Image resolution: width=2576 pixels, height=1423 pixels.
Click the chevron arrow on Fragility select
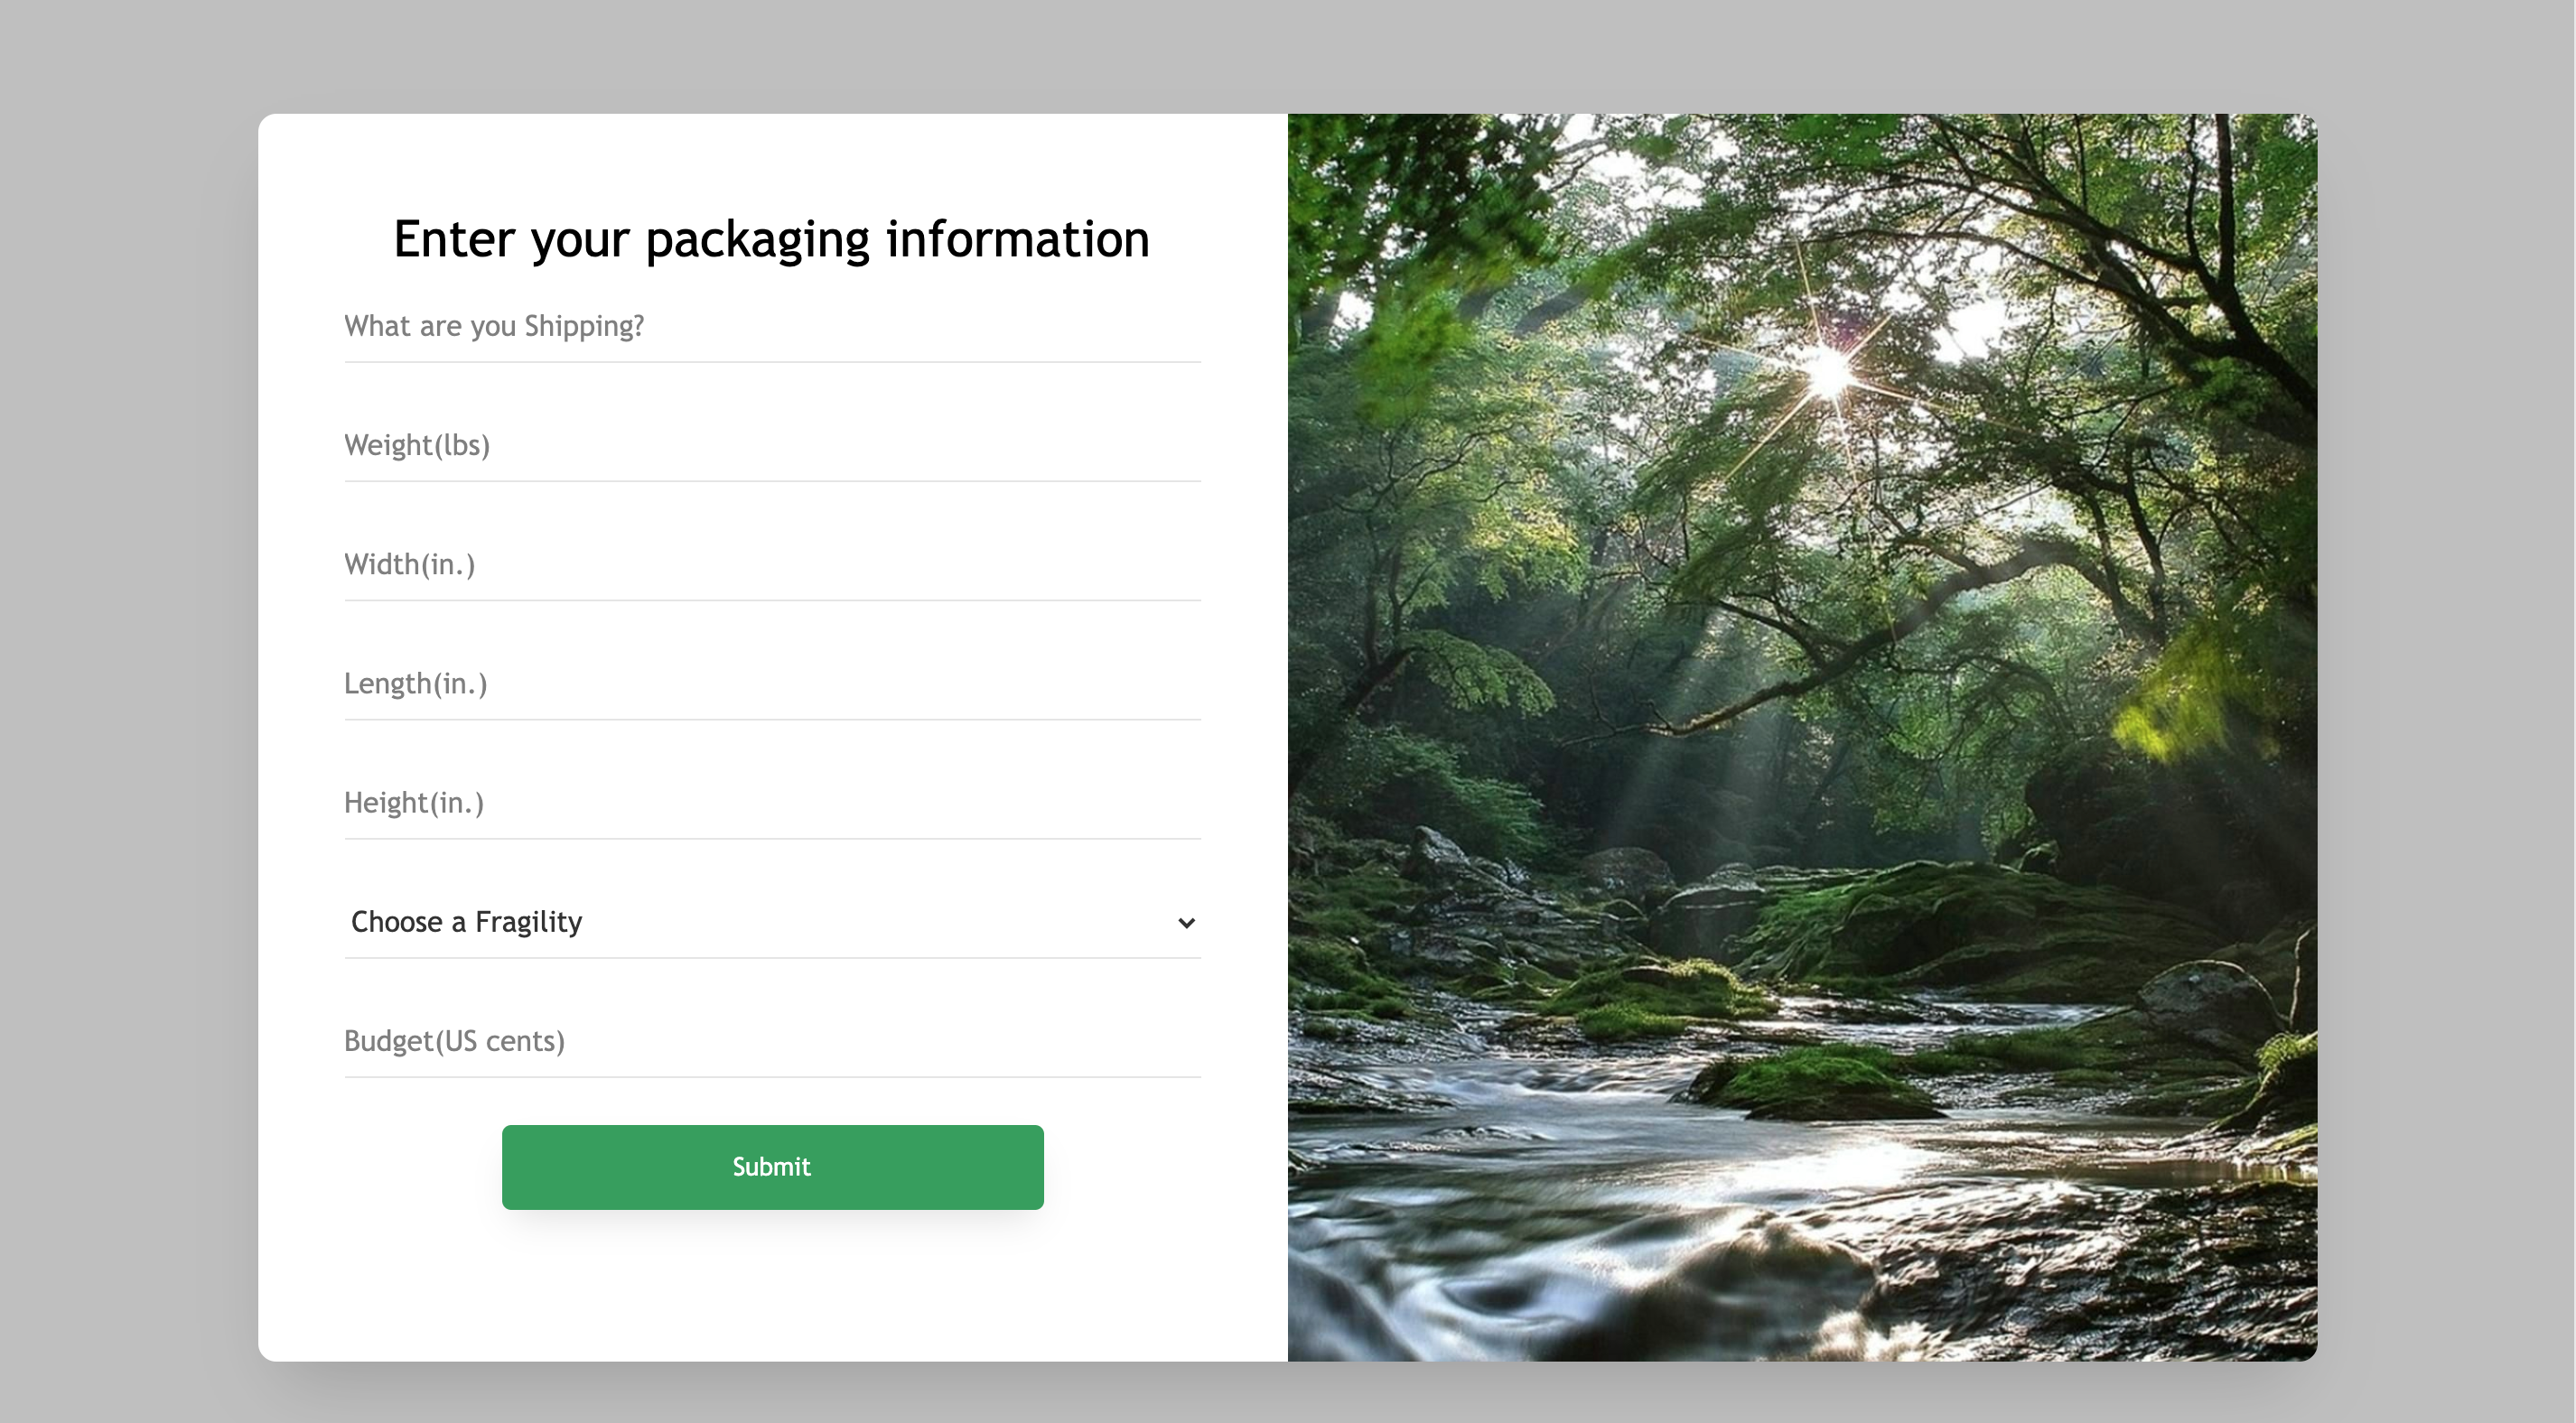1186,923
